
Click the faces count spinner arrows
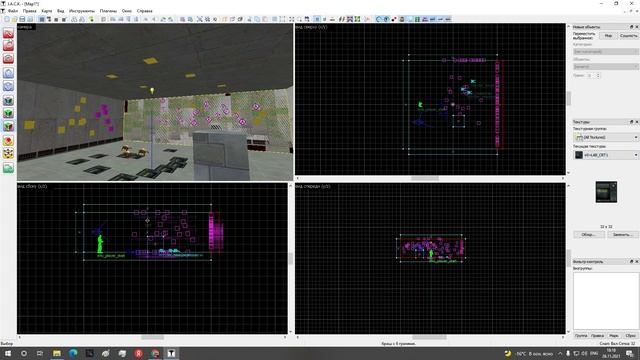pos(598,76)
